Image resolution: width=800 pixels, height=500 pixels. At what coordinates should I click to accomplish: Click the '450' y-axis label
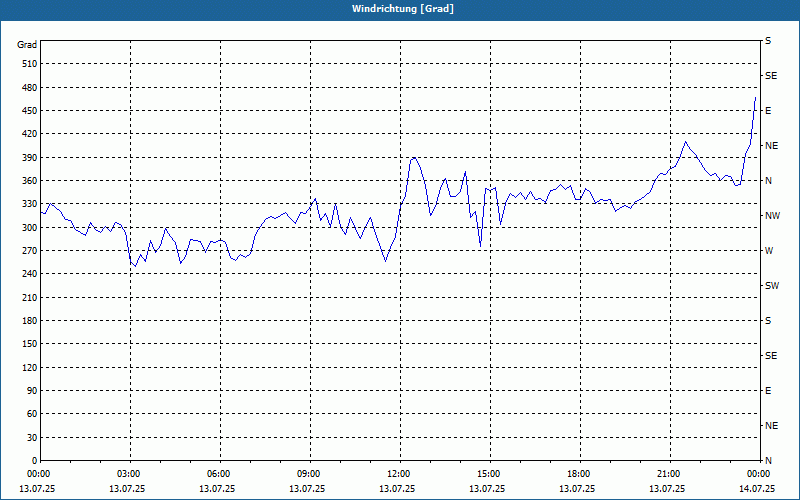pos(30,111)
